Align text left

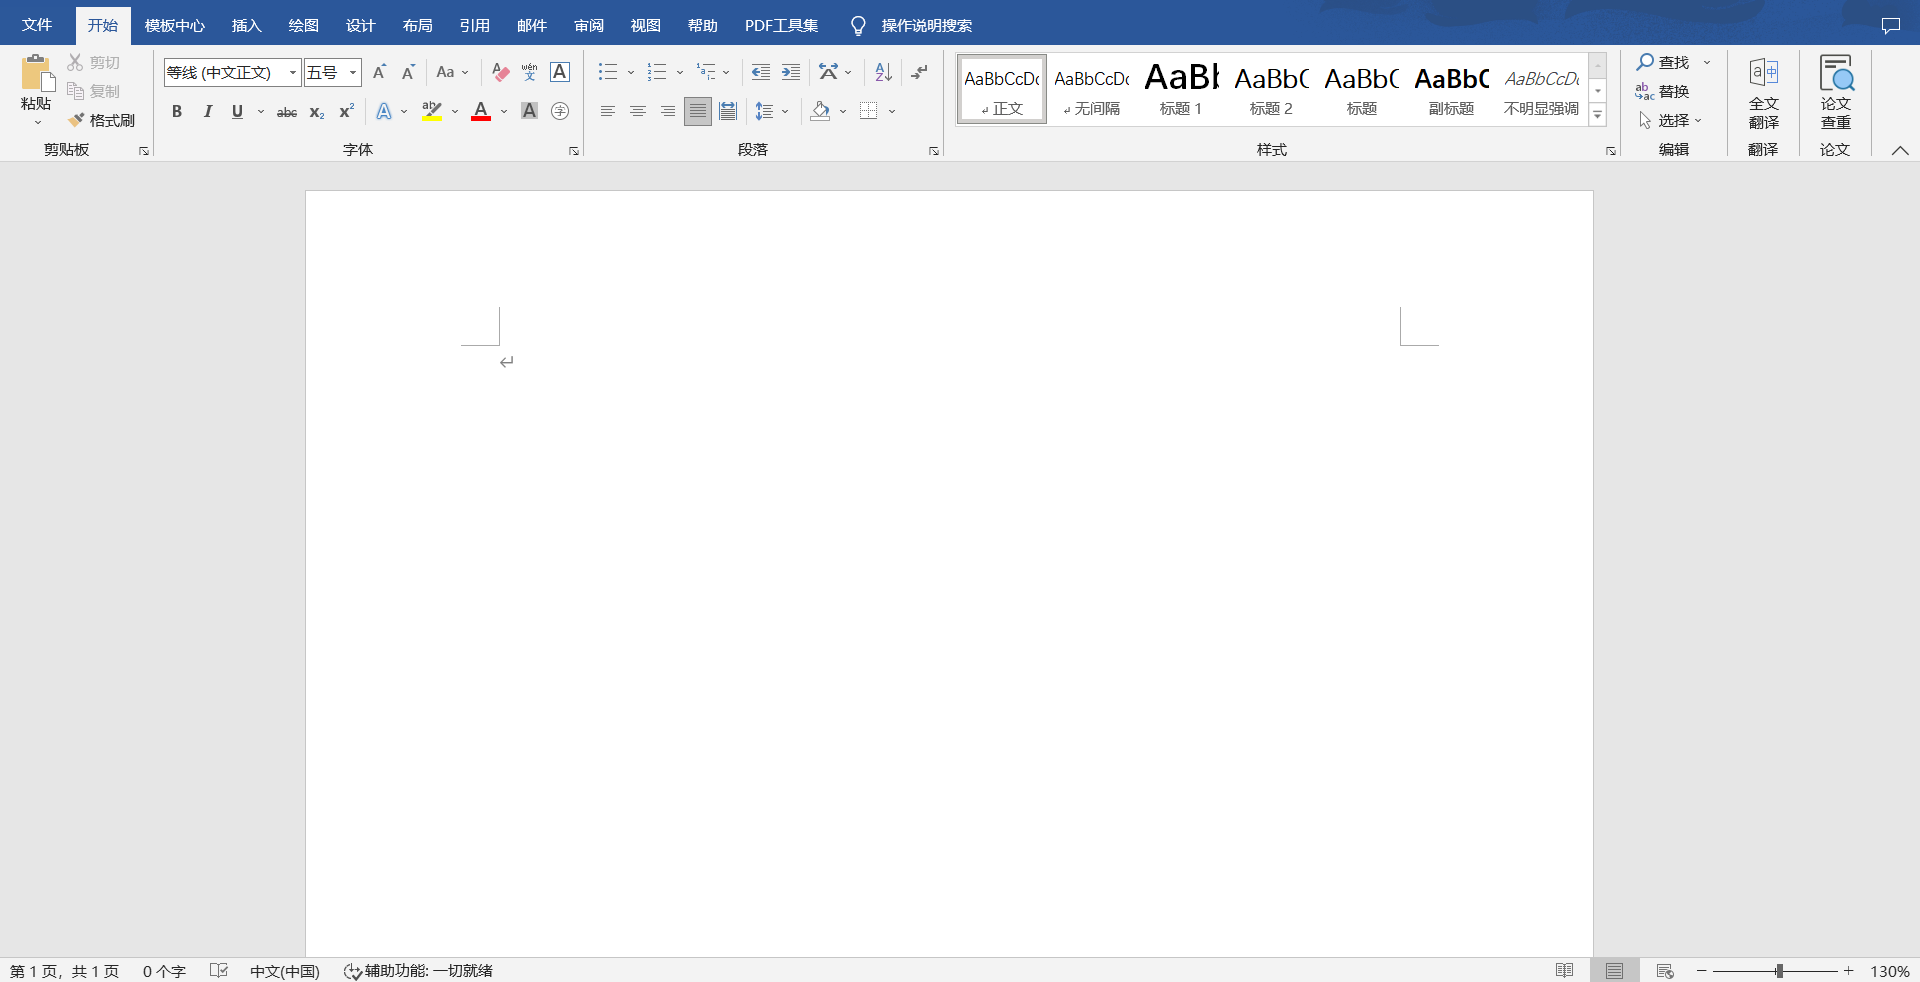(x=607, y=111)
